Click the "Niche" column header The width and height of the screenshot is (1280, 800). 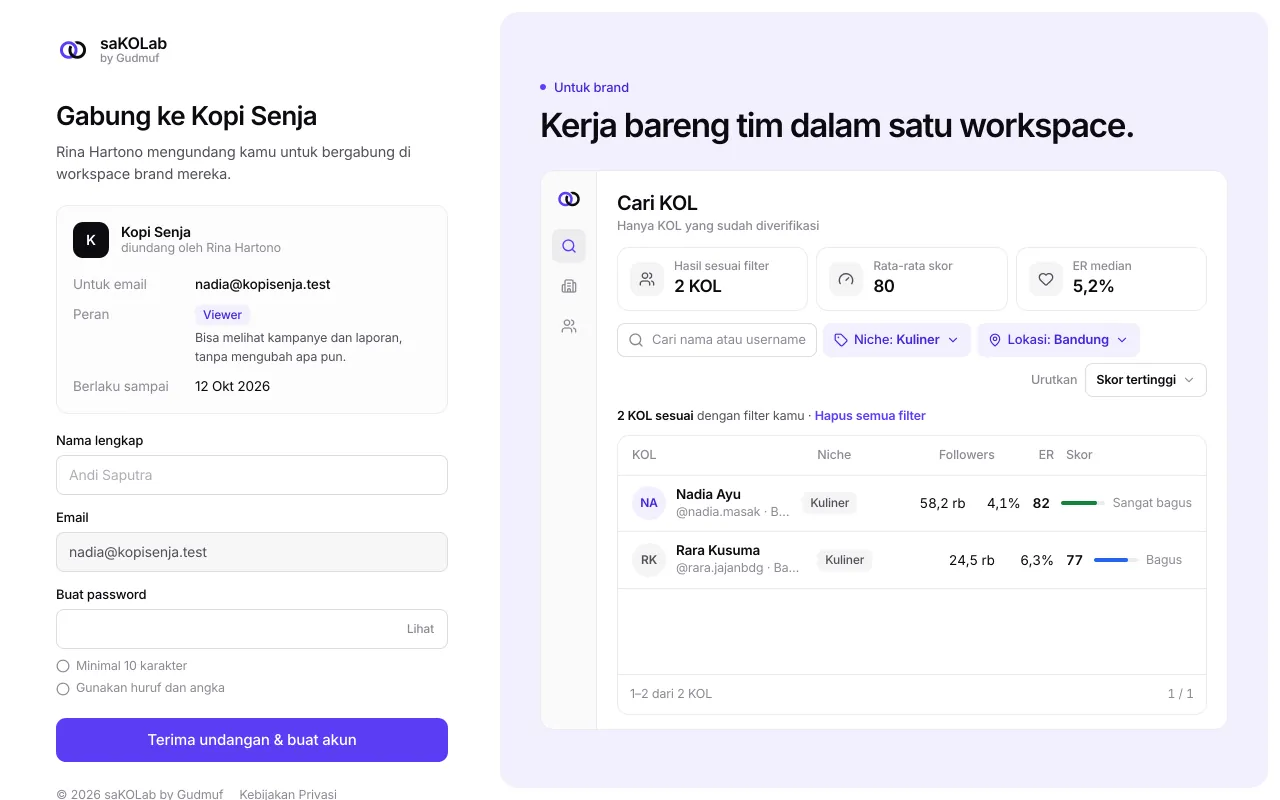point(834,455)
